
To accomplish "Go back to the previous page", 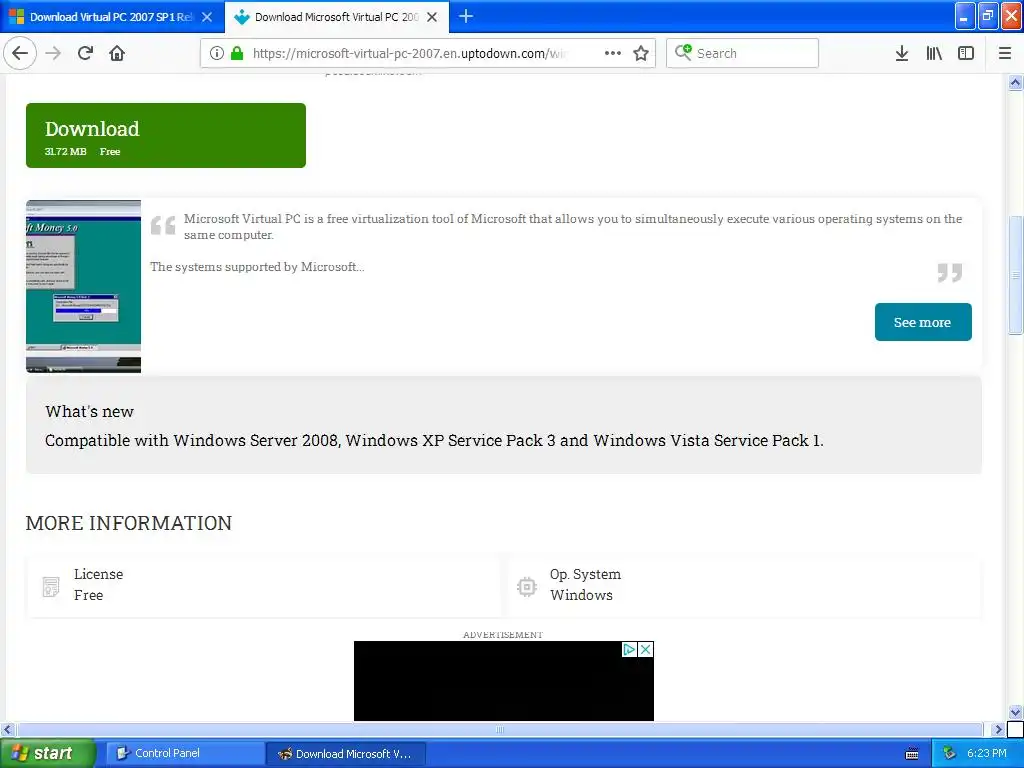I will [20, 53].
